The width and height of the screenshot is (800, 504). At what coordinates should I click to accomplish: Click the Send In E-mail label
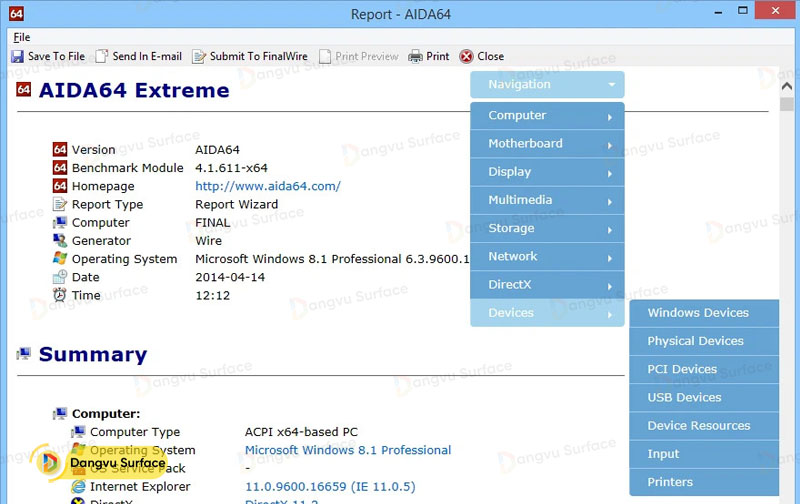click(147, 57)
